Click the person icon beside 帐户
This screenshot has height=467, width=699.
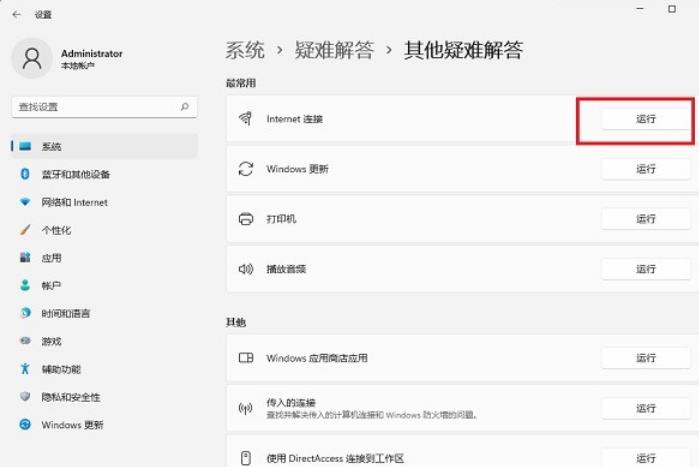(25, 285)
